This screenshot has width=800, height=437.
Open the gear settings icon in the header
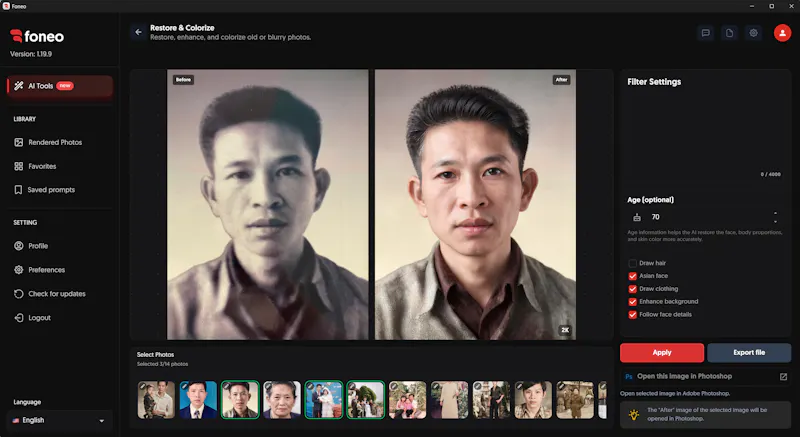(754, 33)
